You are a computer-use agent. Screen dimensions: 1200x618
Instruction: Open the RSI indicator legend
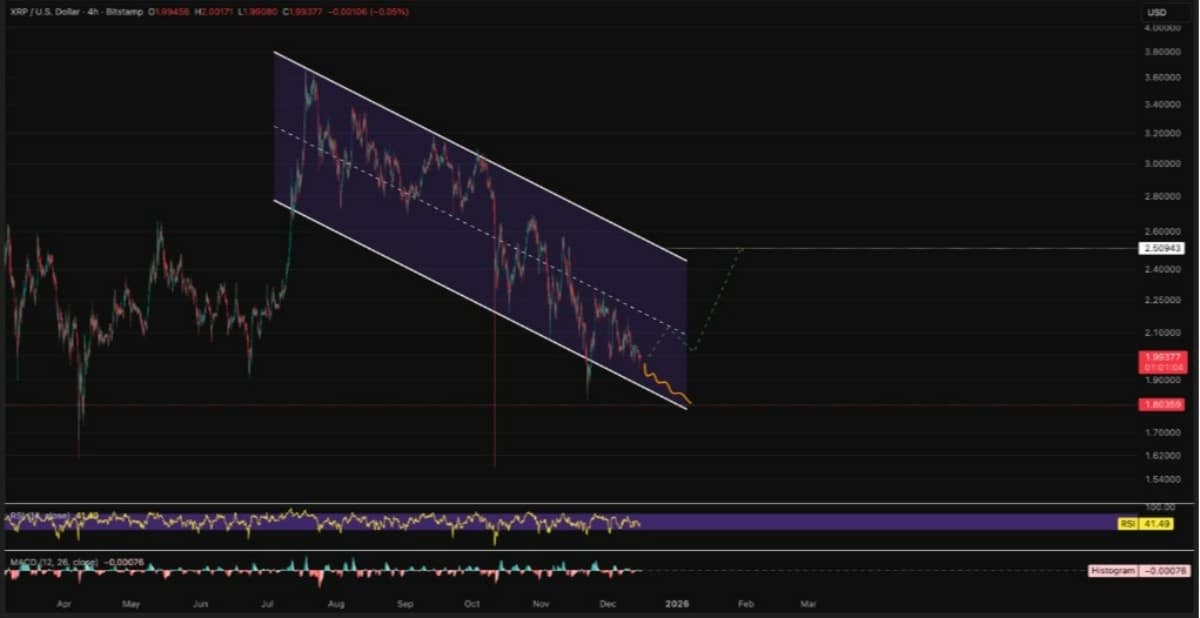pos(40,516)
